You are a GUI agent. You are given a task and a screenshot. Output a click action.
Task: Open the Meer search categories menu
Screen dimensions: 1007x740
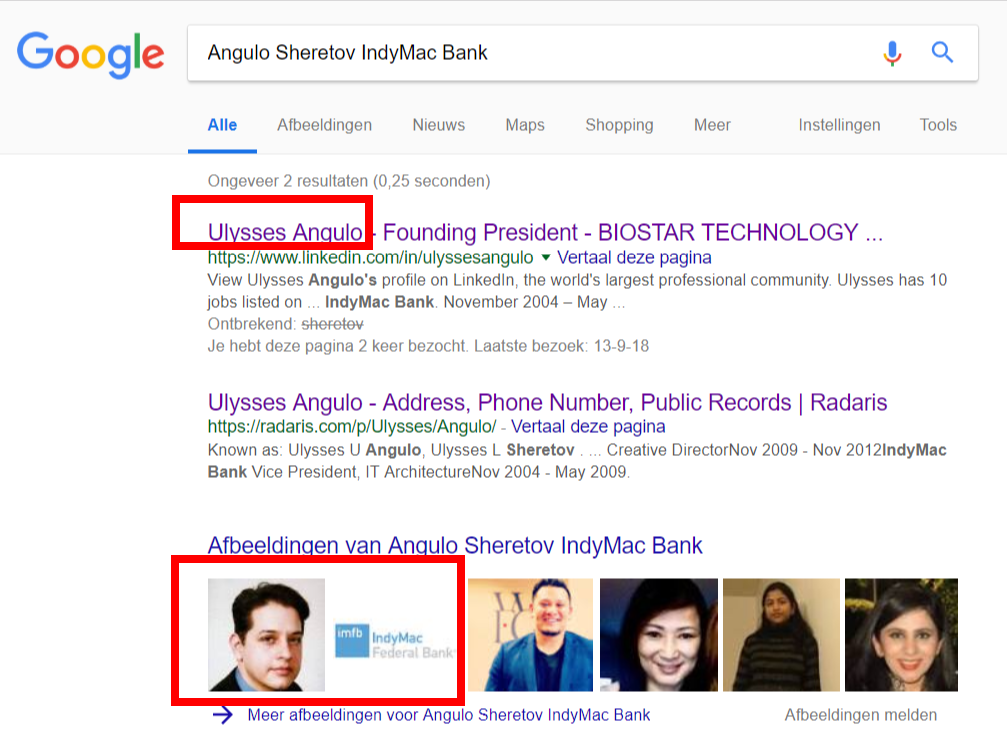click(x=712, y=125)
